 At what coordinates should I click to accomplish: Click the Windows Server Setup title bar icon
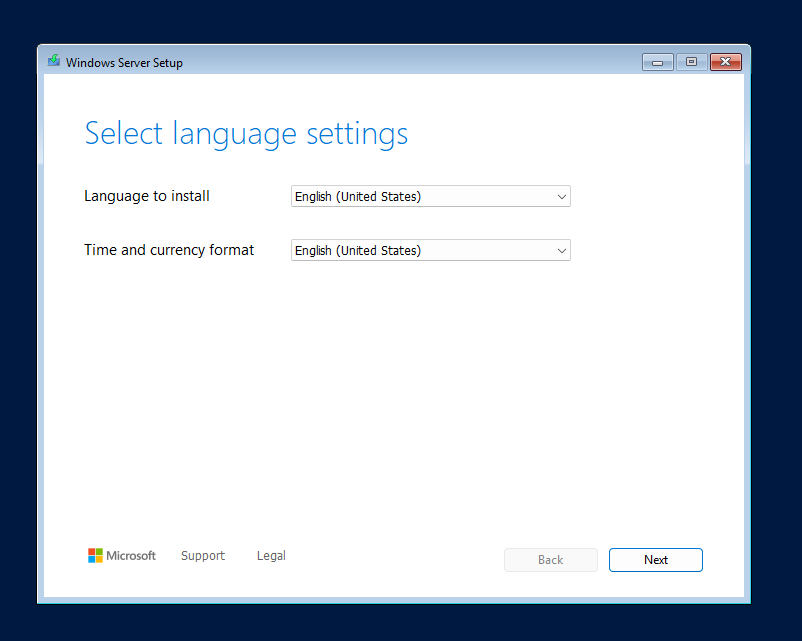tap(54, 61)
